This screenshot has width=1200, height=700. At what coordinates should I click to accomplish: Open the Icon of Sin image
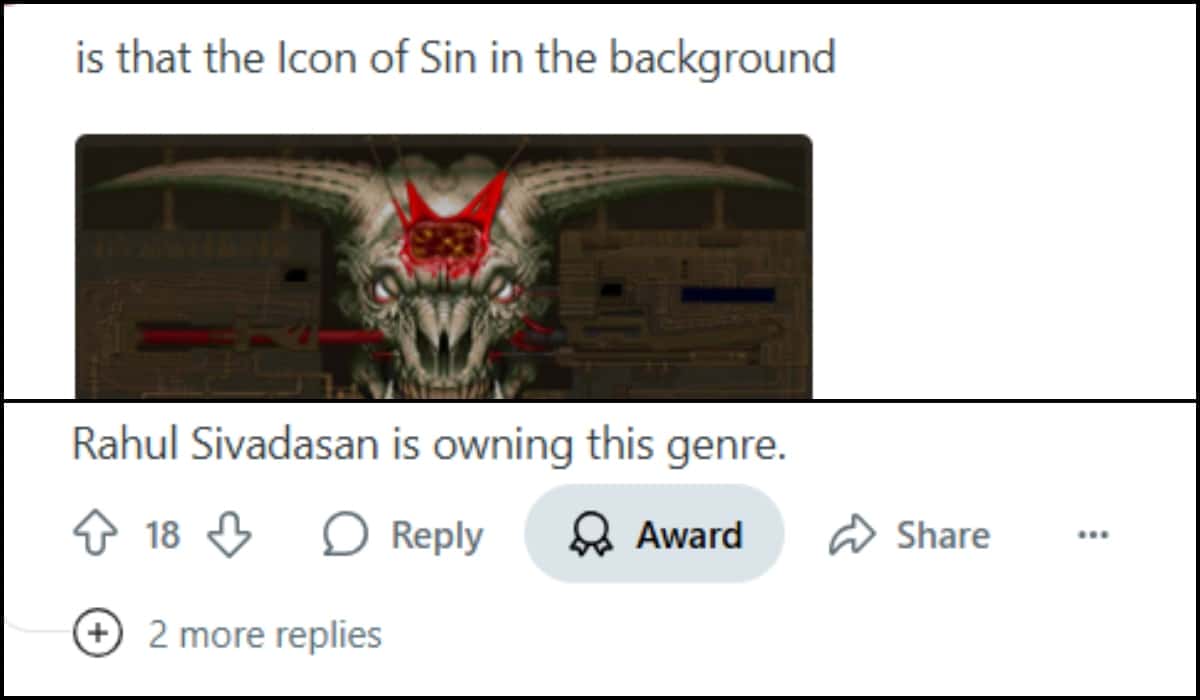point(444,267)
